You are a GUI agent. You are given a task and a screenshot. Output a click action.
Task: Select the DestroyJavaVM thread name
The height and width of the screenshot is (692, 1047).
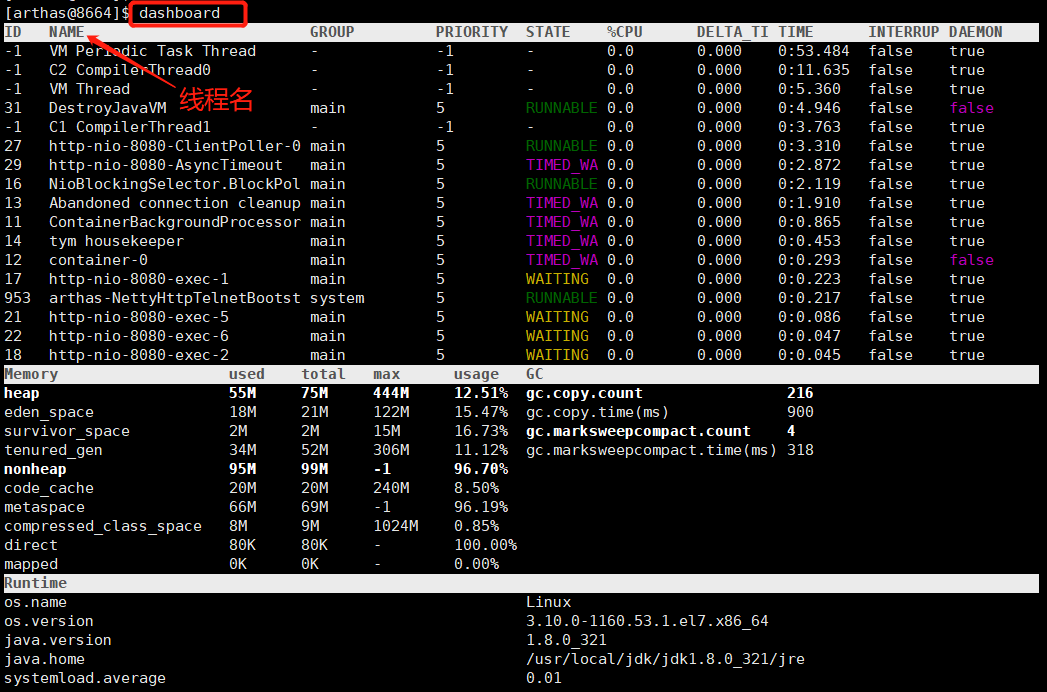[x=108, y=108]
